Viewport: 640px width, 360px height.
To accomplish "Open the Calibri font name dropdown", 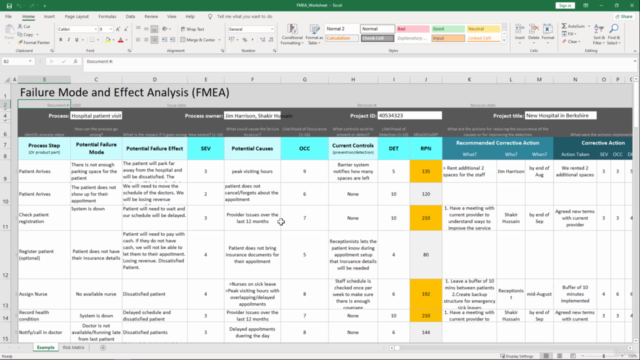I will tap(96, 29).
